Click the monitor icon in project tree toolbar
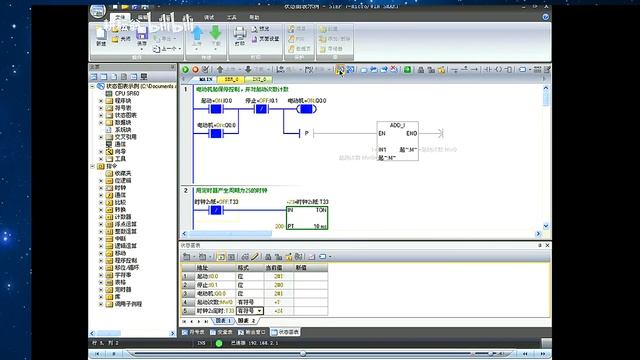This screenshot has width=640, height=360. click(144, 76)
